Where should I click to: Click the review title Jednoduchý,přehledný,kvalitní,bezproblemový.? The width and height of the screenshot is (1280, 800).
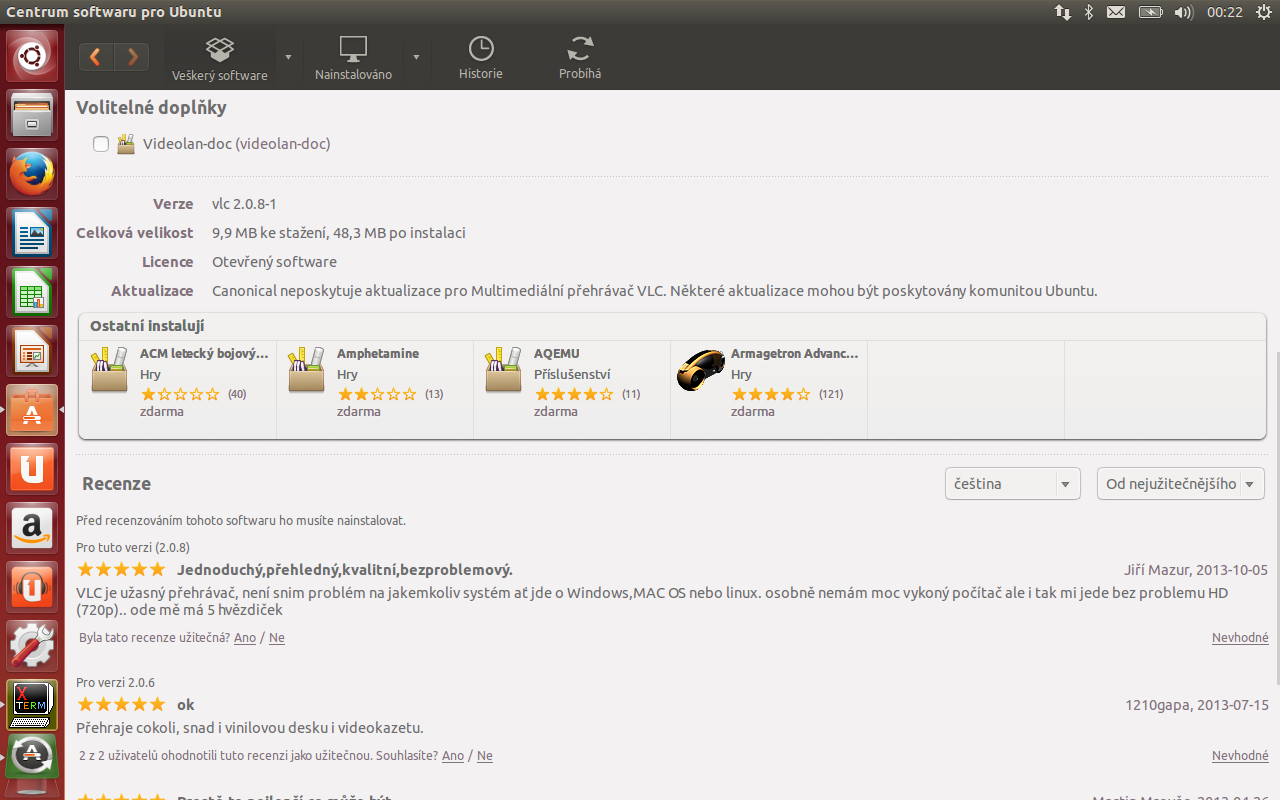[345, 570]
